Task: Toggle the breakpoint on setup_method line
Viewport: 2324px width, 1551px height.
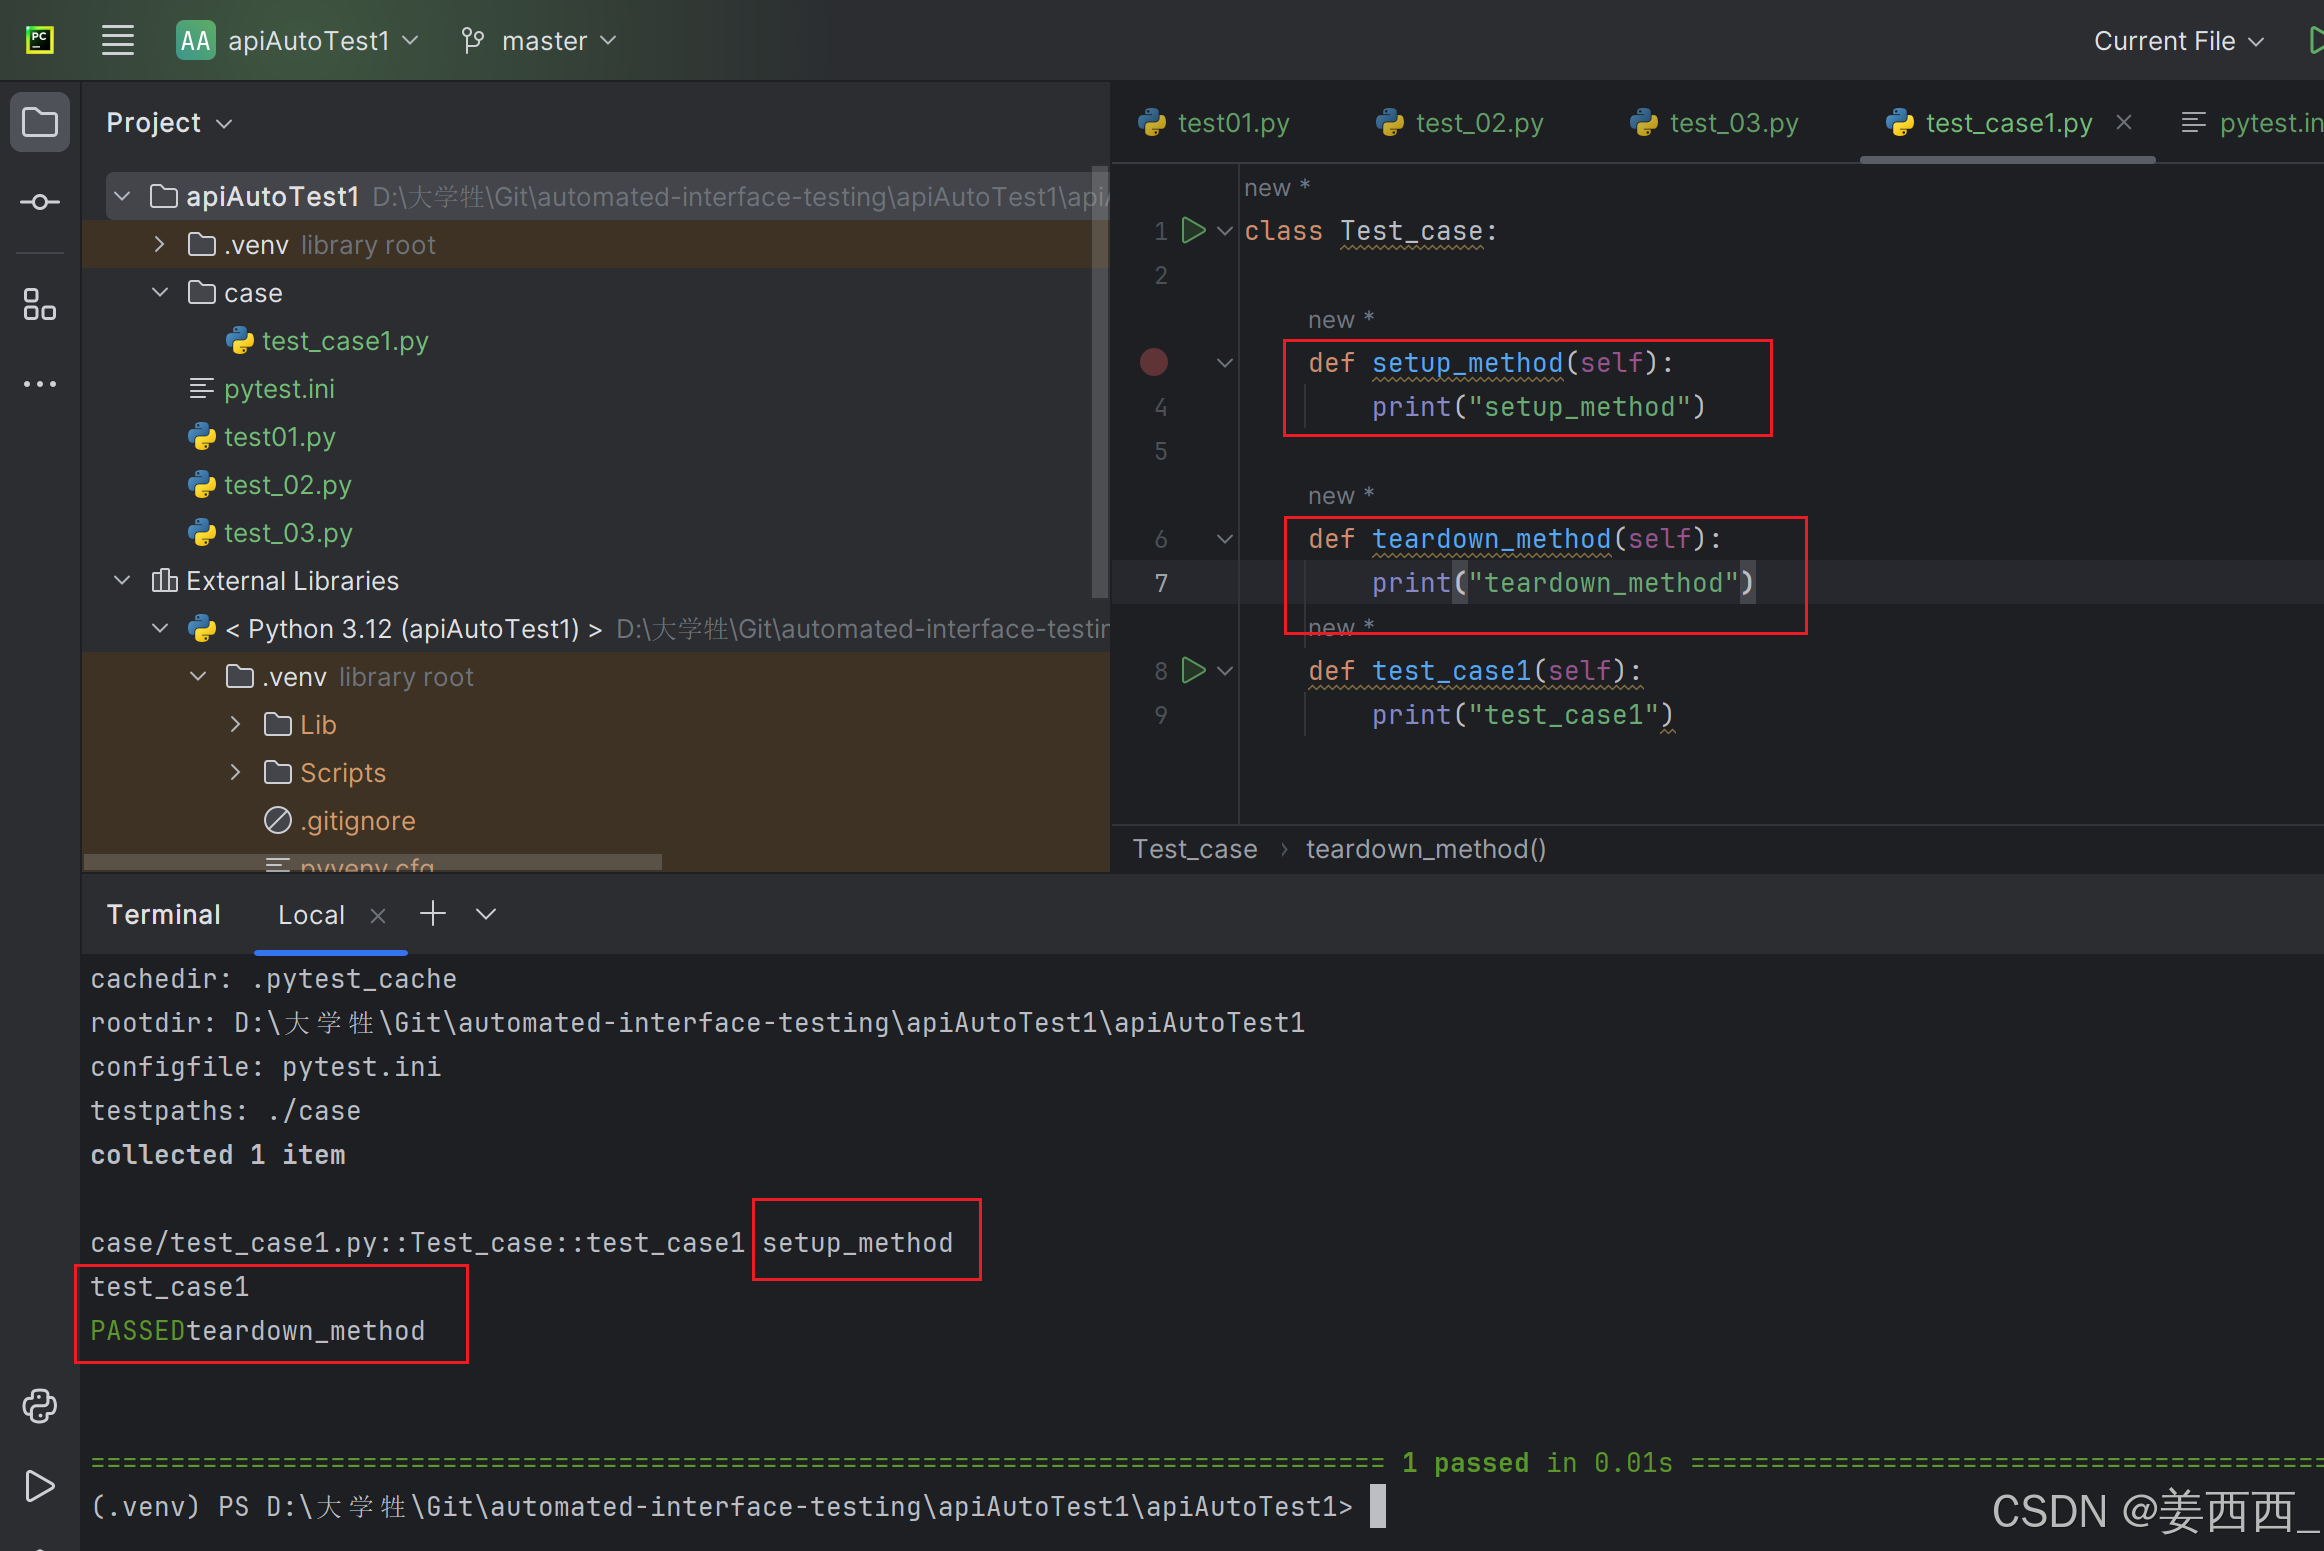Action: [1154, 362]
